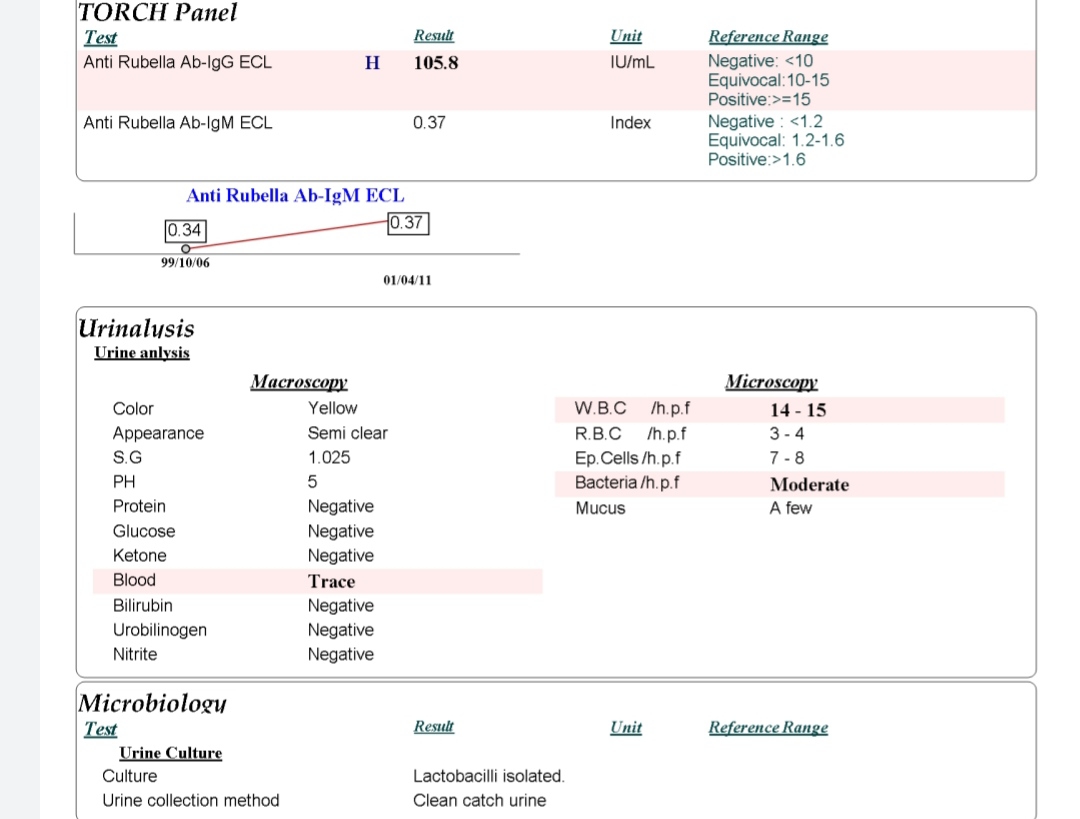The image size is (1080, 819).
Task: Select the S.G value 1.025
Action: 329,457
